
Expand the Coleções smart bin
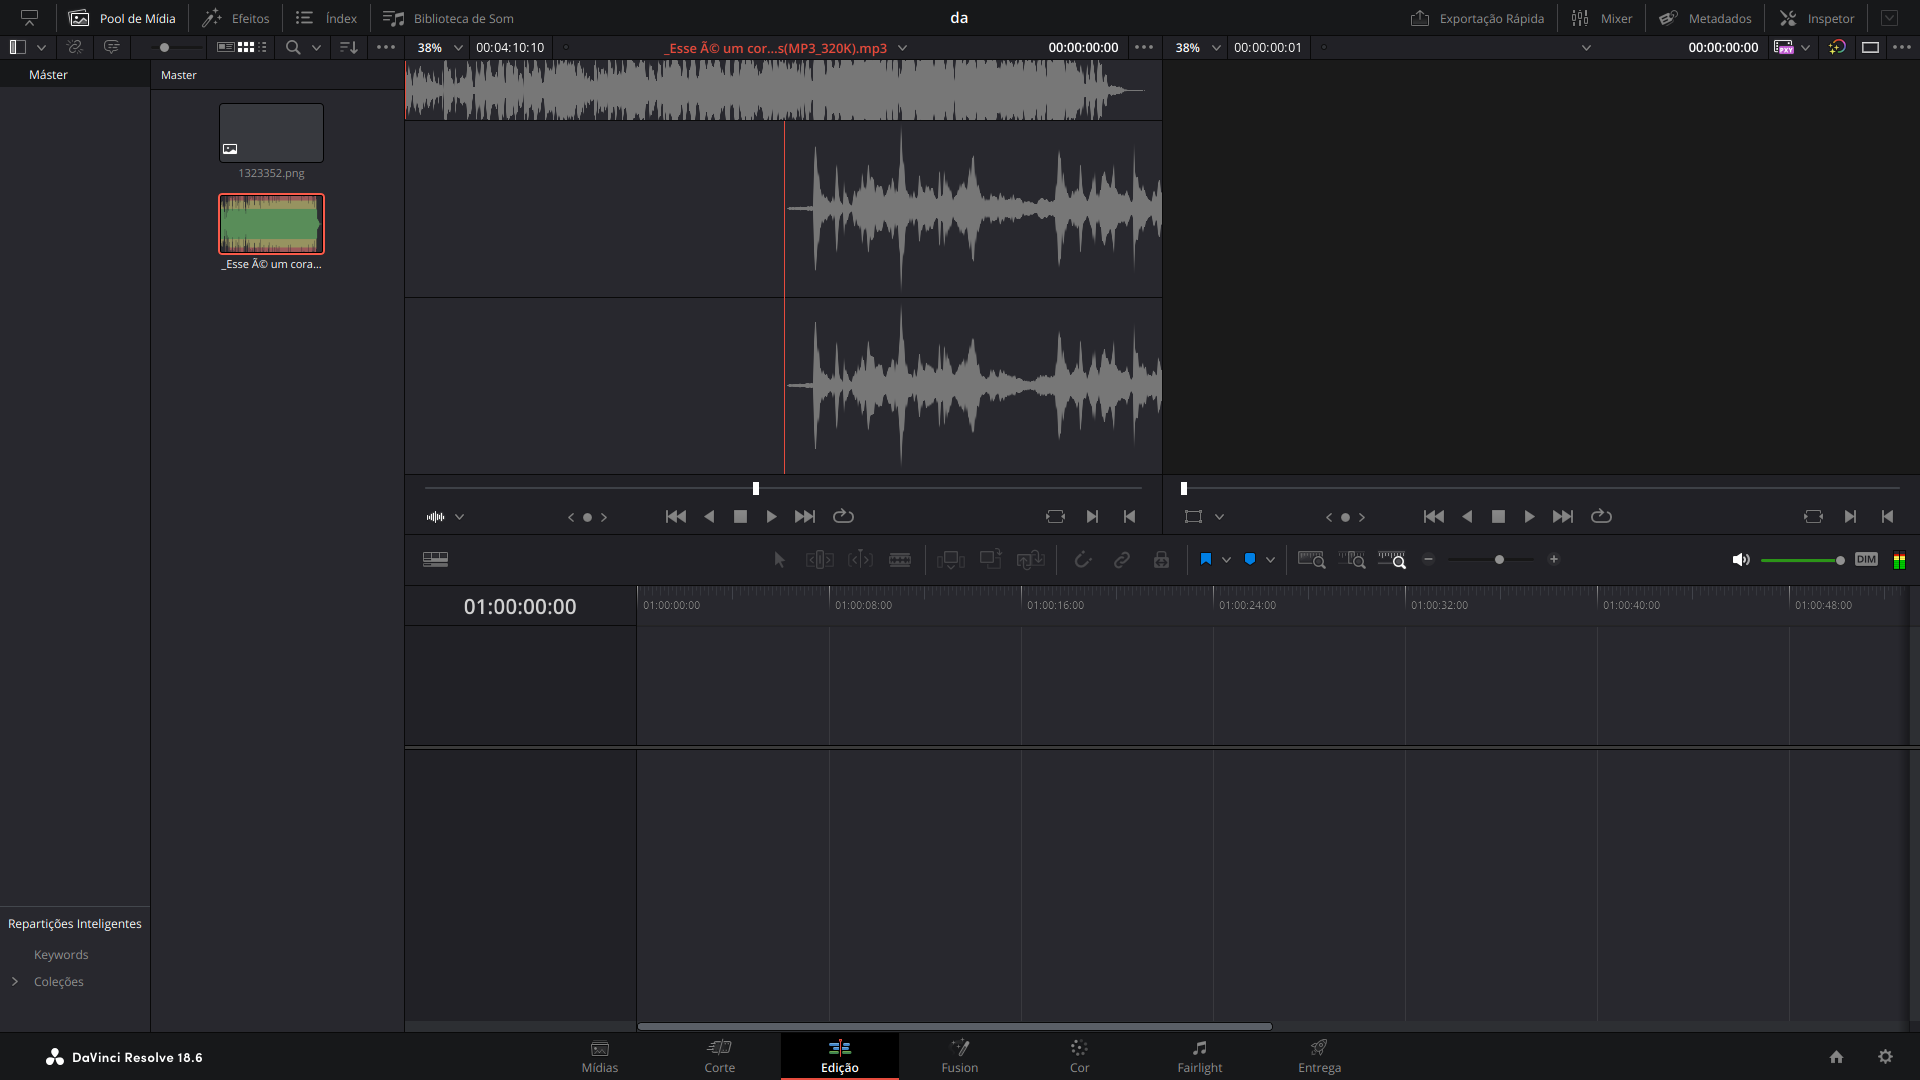[x=15, y=982]
